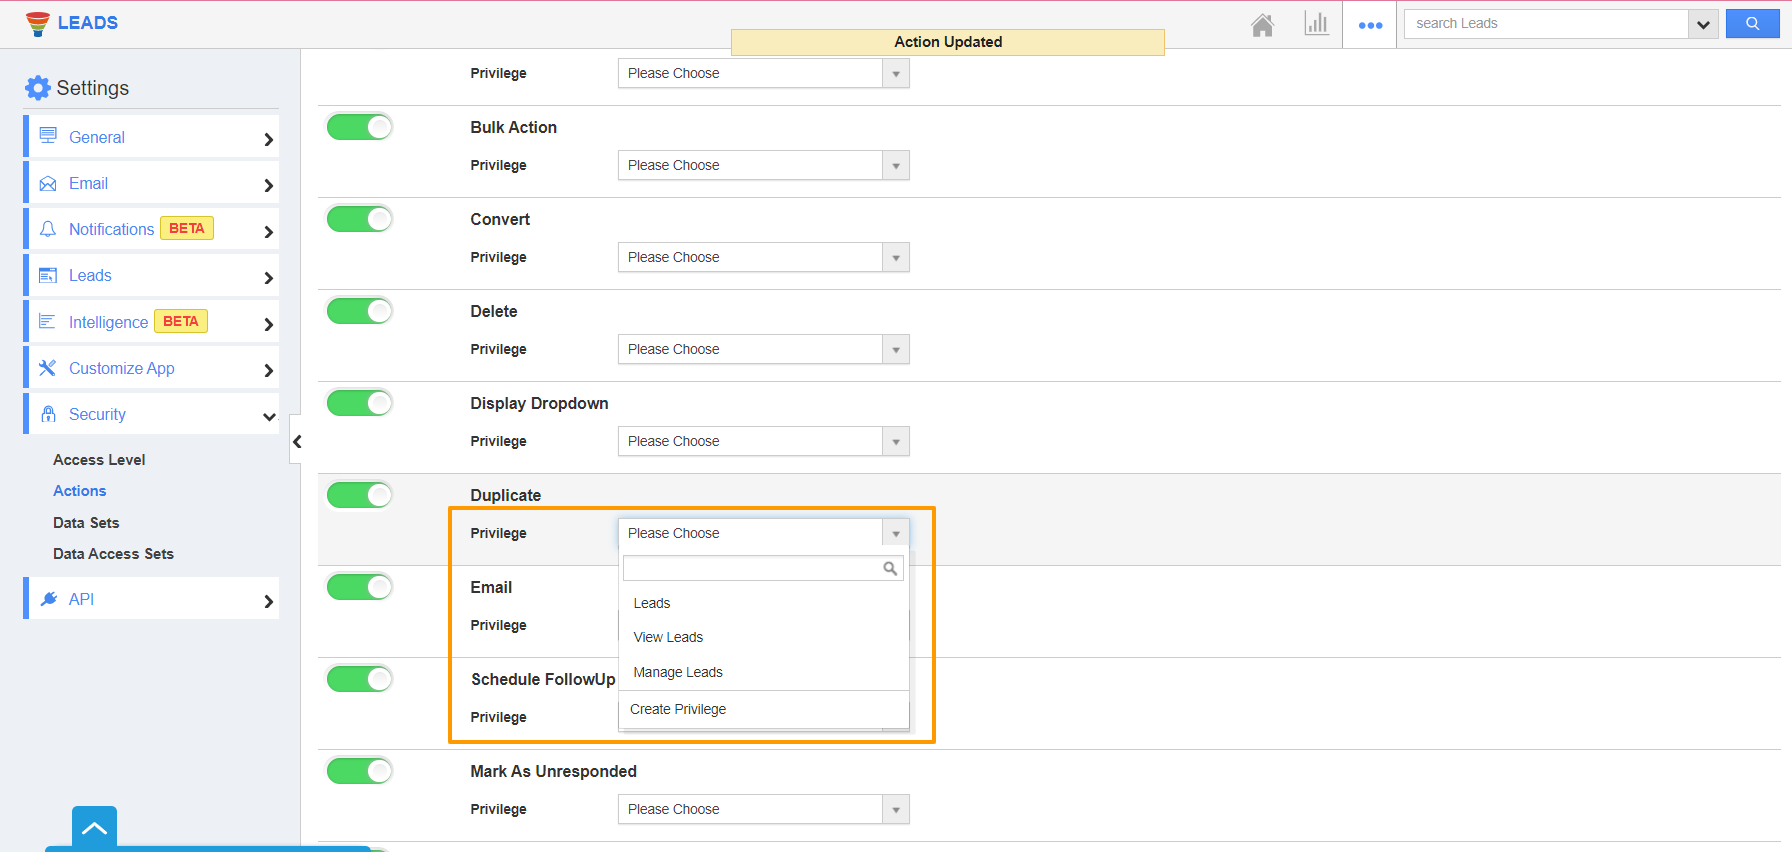The width and height of the screenshot is (1792, 852).
Task: Type in the search Leads field
Action: tap(1546, 24)
